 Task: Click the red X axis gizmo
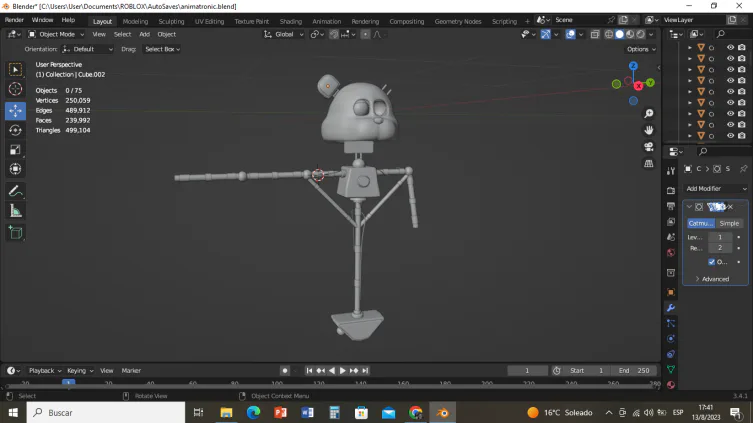[x=638, y=86]
